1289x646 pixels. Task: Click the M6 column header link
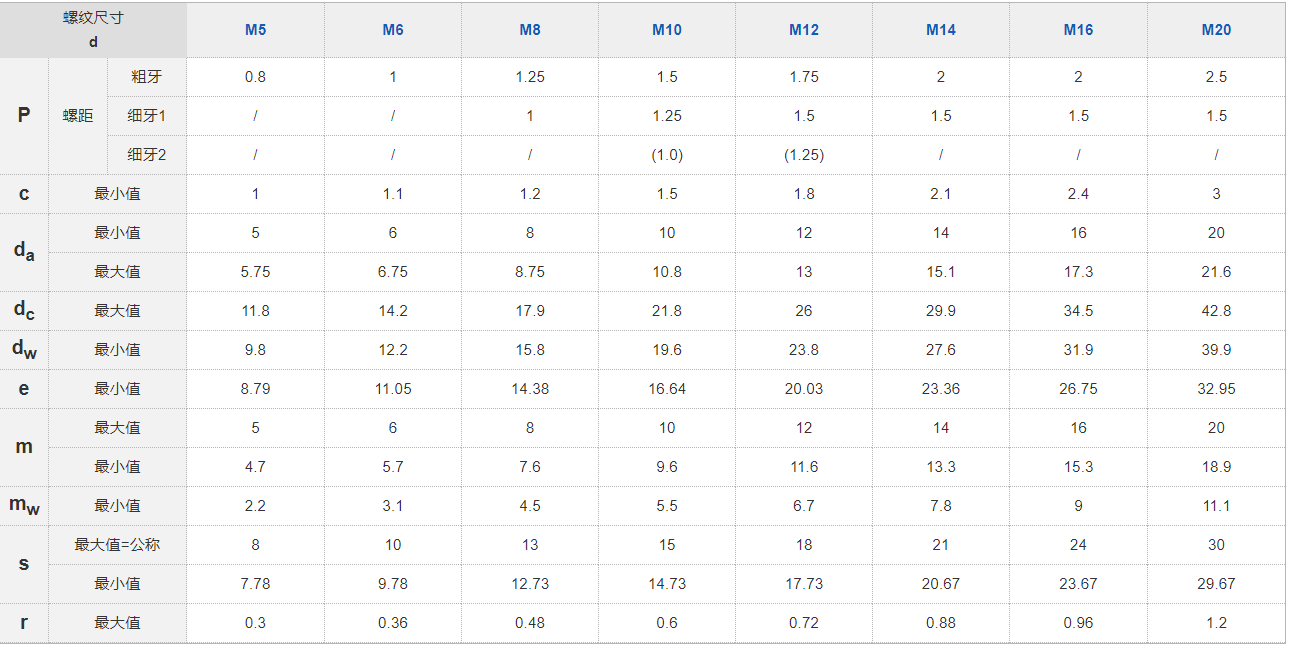[393, 30]
